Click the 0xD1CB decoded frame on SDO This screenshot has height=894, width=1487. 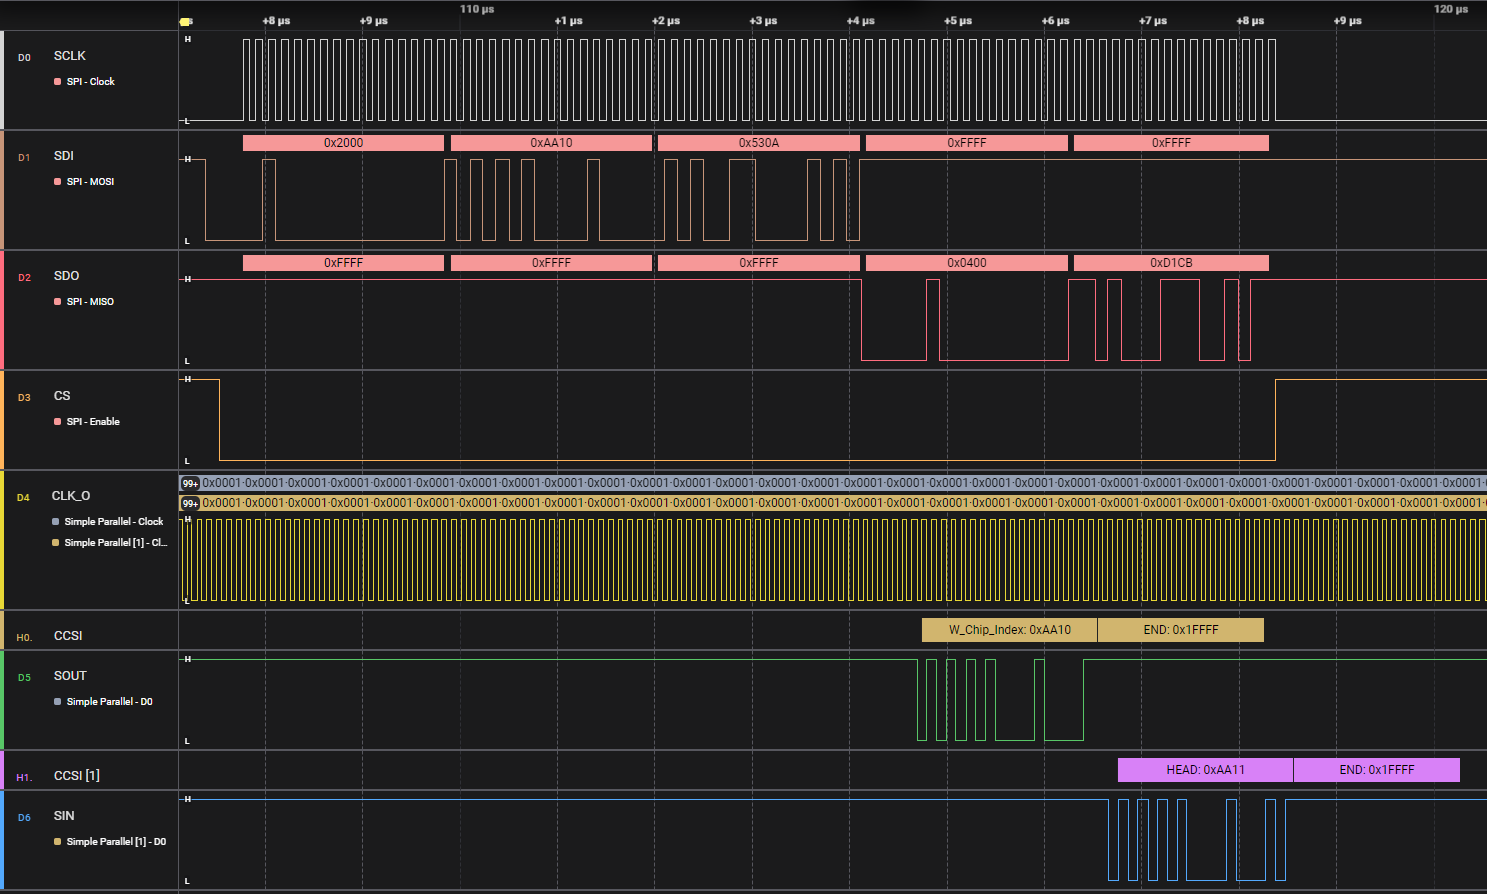(x=1171, y=263)
